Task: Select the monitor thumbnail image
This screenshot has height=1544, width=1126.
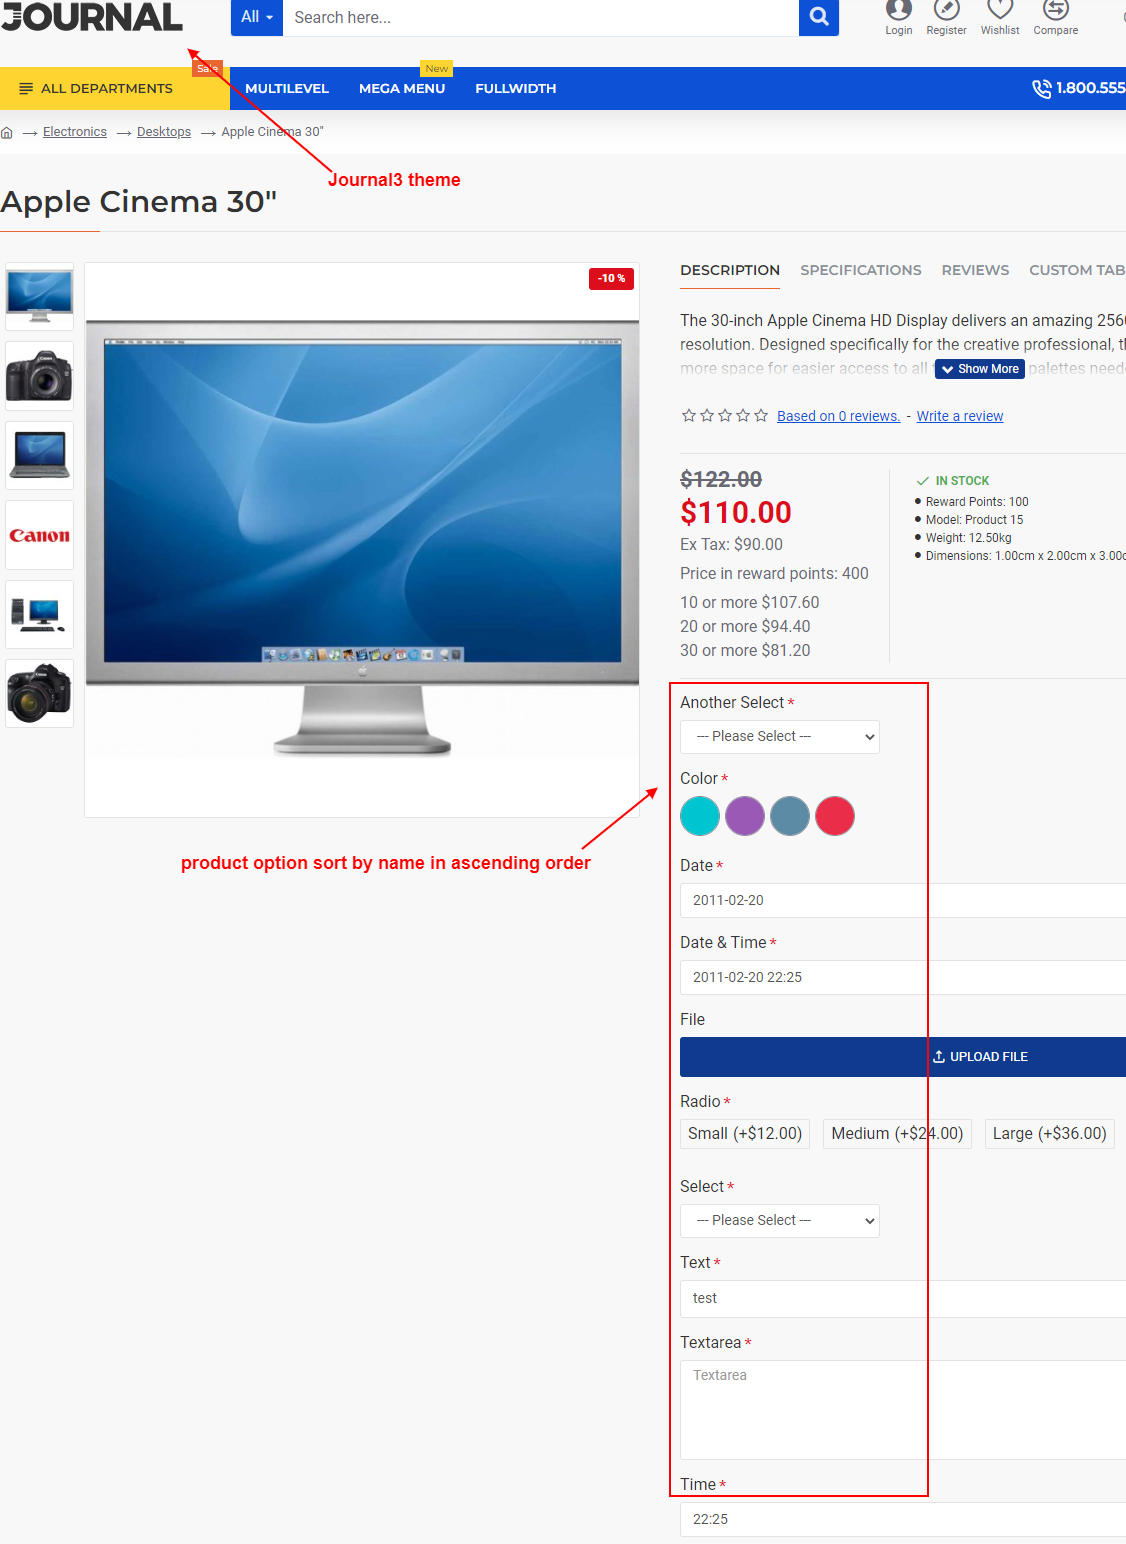Action: click(x=40, y=297)
